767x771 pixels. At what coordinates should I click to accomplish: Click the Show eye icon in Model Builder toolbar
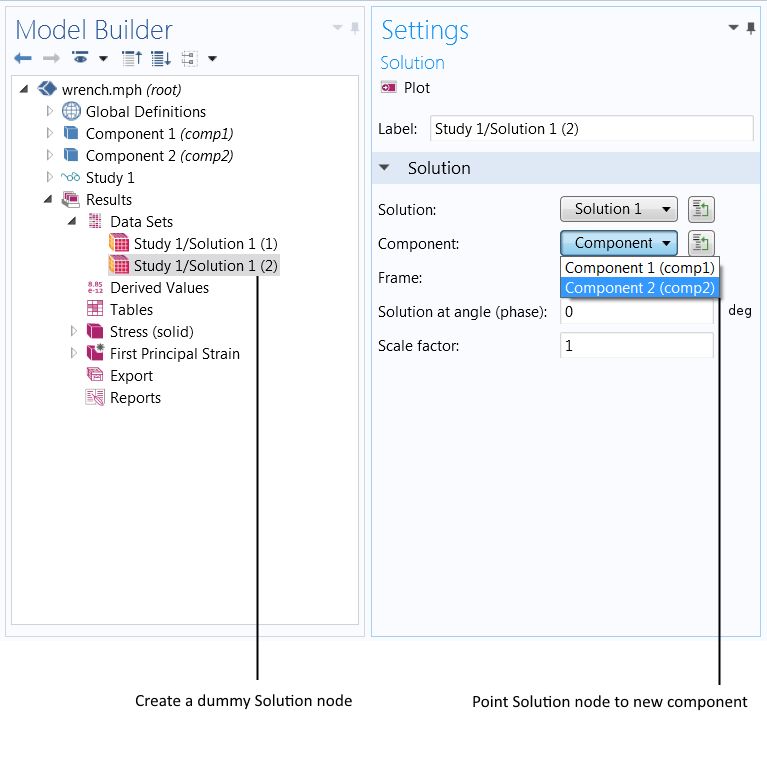(x=80, y=58)
